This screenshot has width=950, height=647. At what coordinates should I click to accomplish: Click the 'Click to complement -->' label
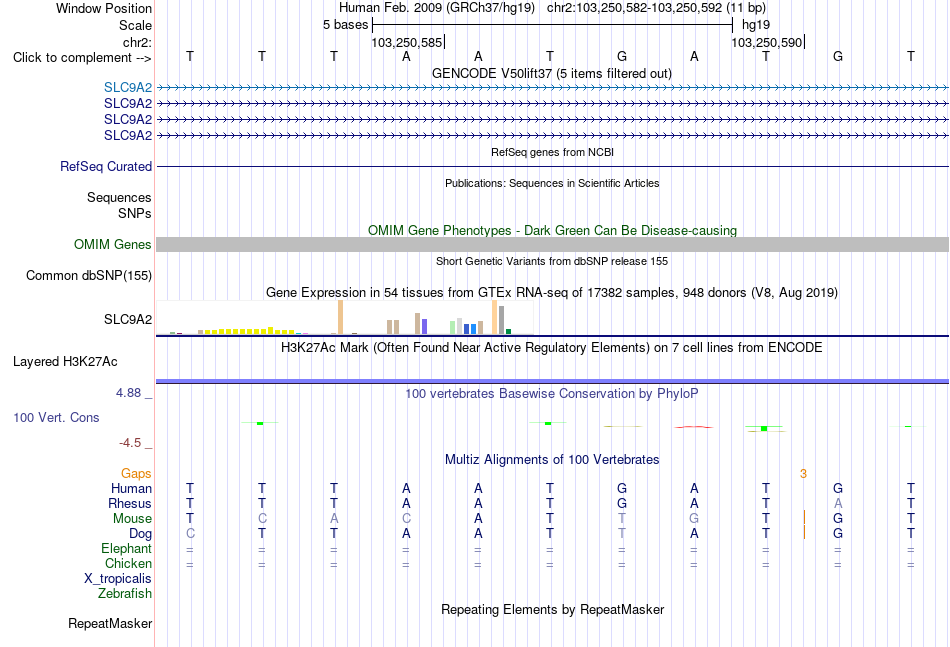coord(82,58)
